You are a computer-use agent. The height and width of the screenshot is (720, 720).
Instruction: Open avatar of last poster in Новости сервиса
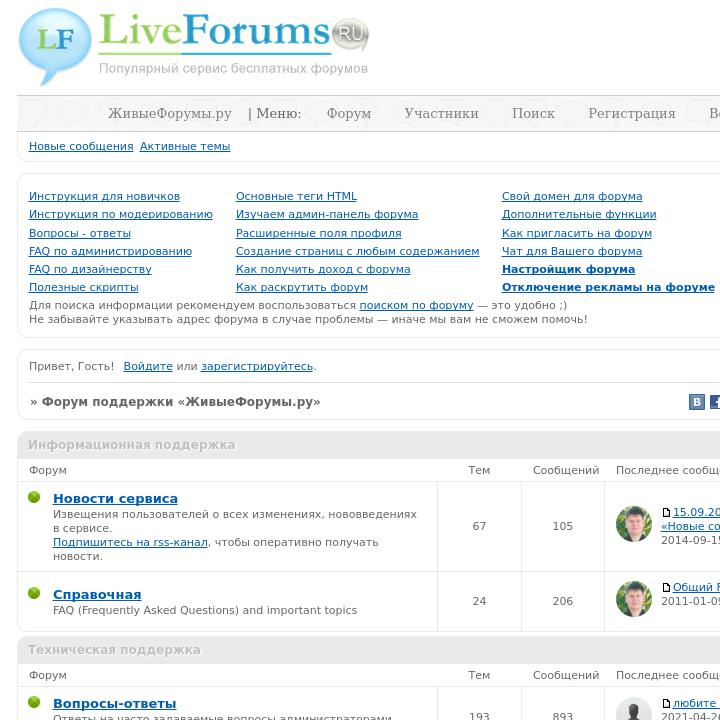pos(634,524)
